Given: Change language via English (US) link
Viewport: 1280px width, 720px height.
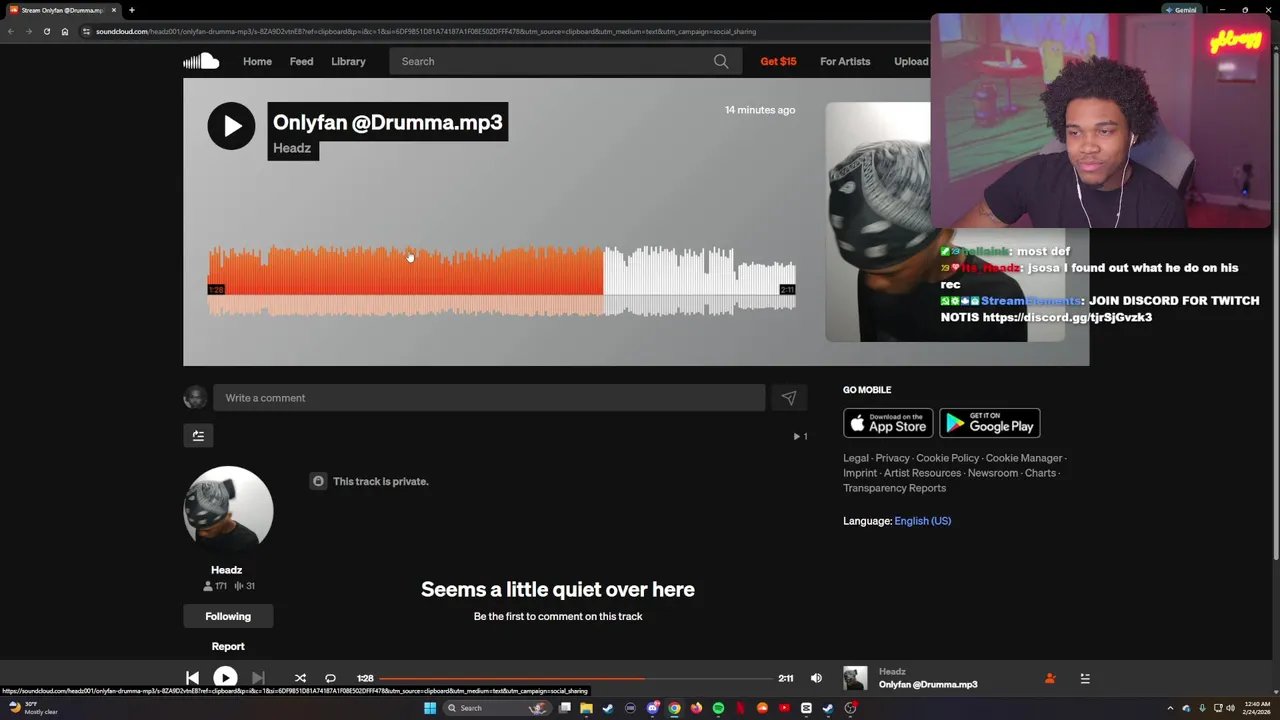Looking at the screenshot, I should (922, 521).
